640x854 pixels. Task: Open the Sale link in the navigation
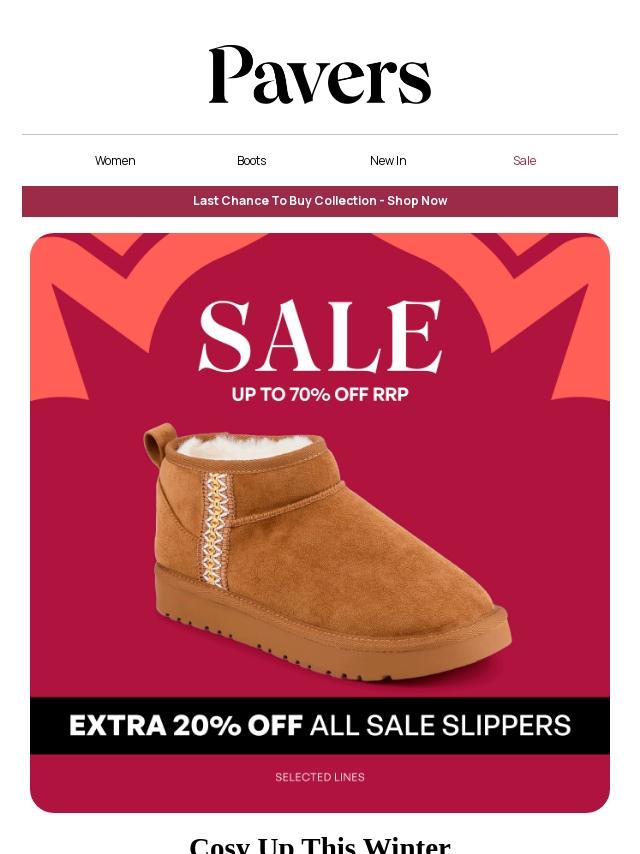[x=525, y=161]
